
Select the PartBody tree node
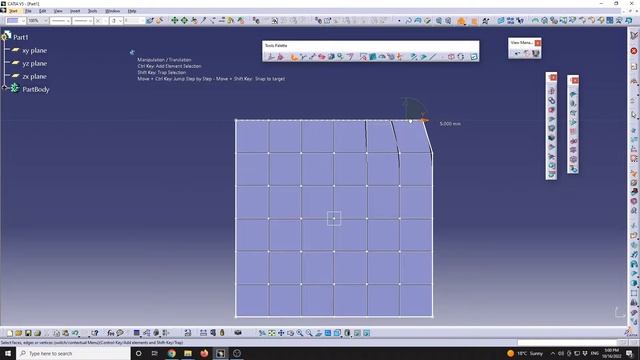click(36, 89)
